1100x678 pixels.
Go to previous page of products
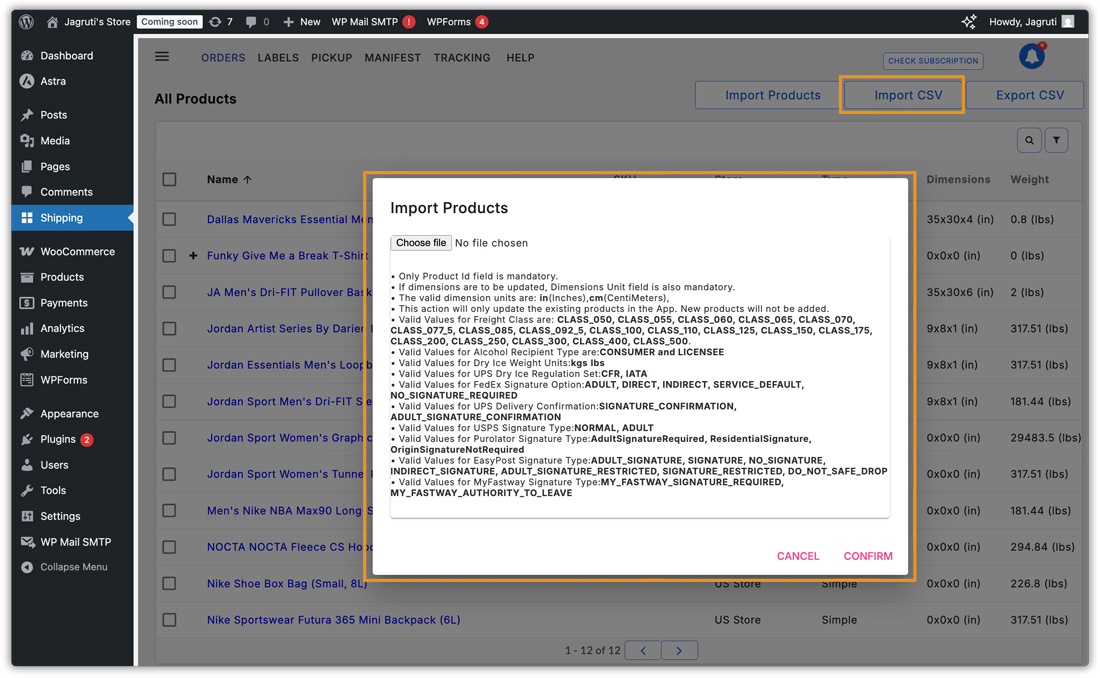tap(643, 651)
